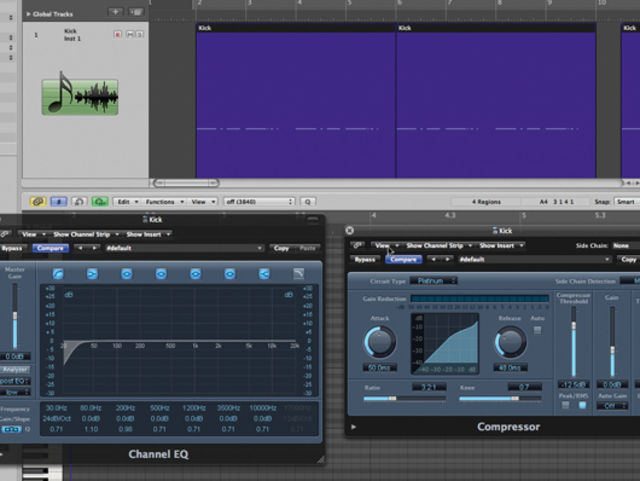Open the Functions menu in piano roll
640x481 pixels.
(164, 202)
